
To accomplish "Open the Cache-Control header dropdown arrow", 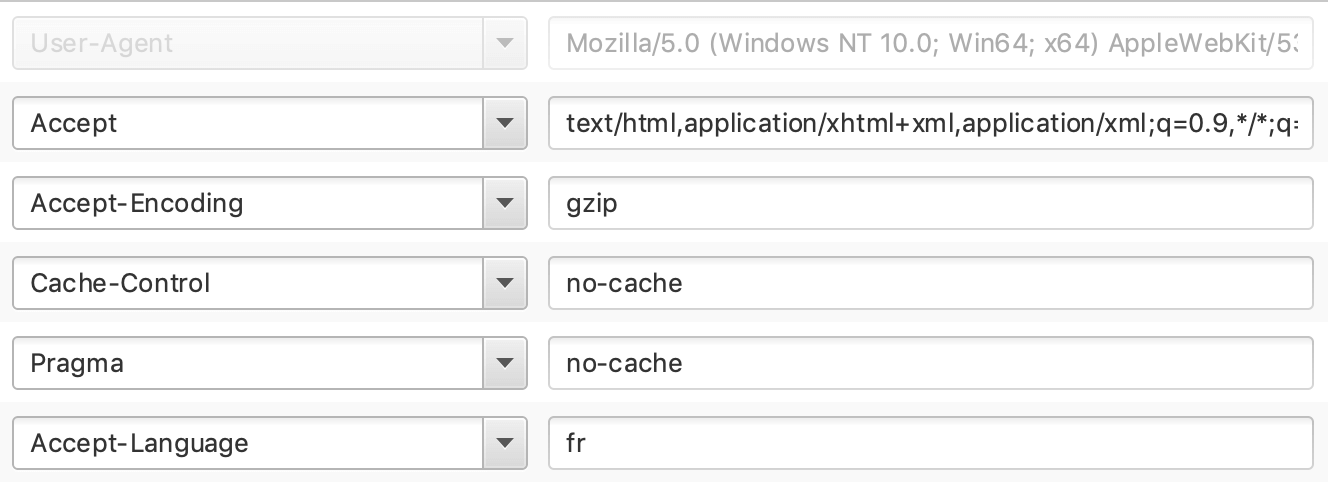I will pyautogui.click(x=504, y=283).
